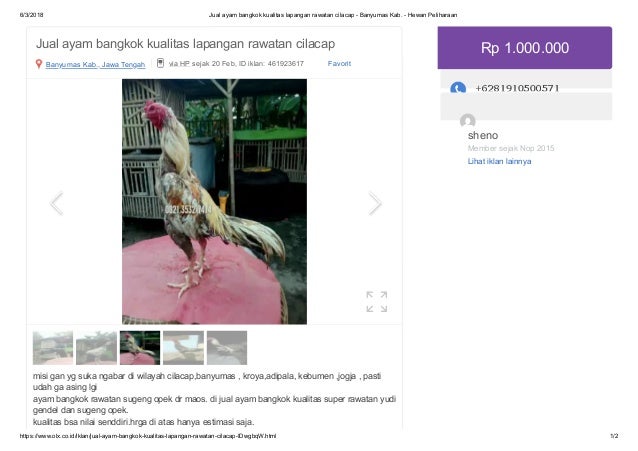Select the fifth photo thumbnail
This screenshot has height=451, width=638.
click(227, 348)
